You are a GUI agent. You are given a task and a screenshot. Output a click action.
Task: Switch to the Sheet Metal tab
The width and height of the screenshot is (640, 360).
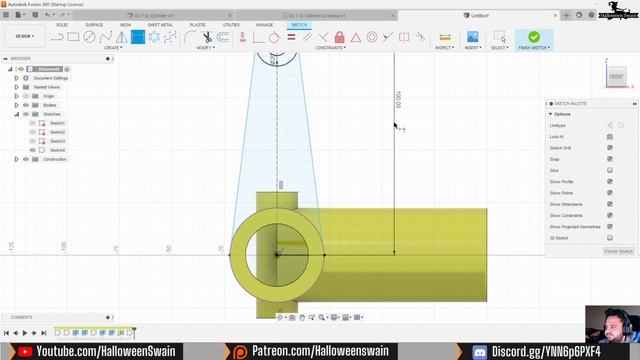[160, 25]
